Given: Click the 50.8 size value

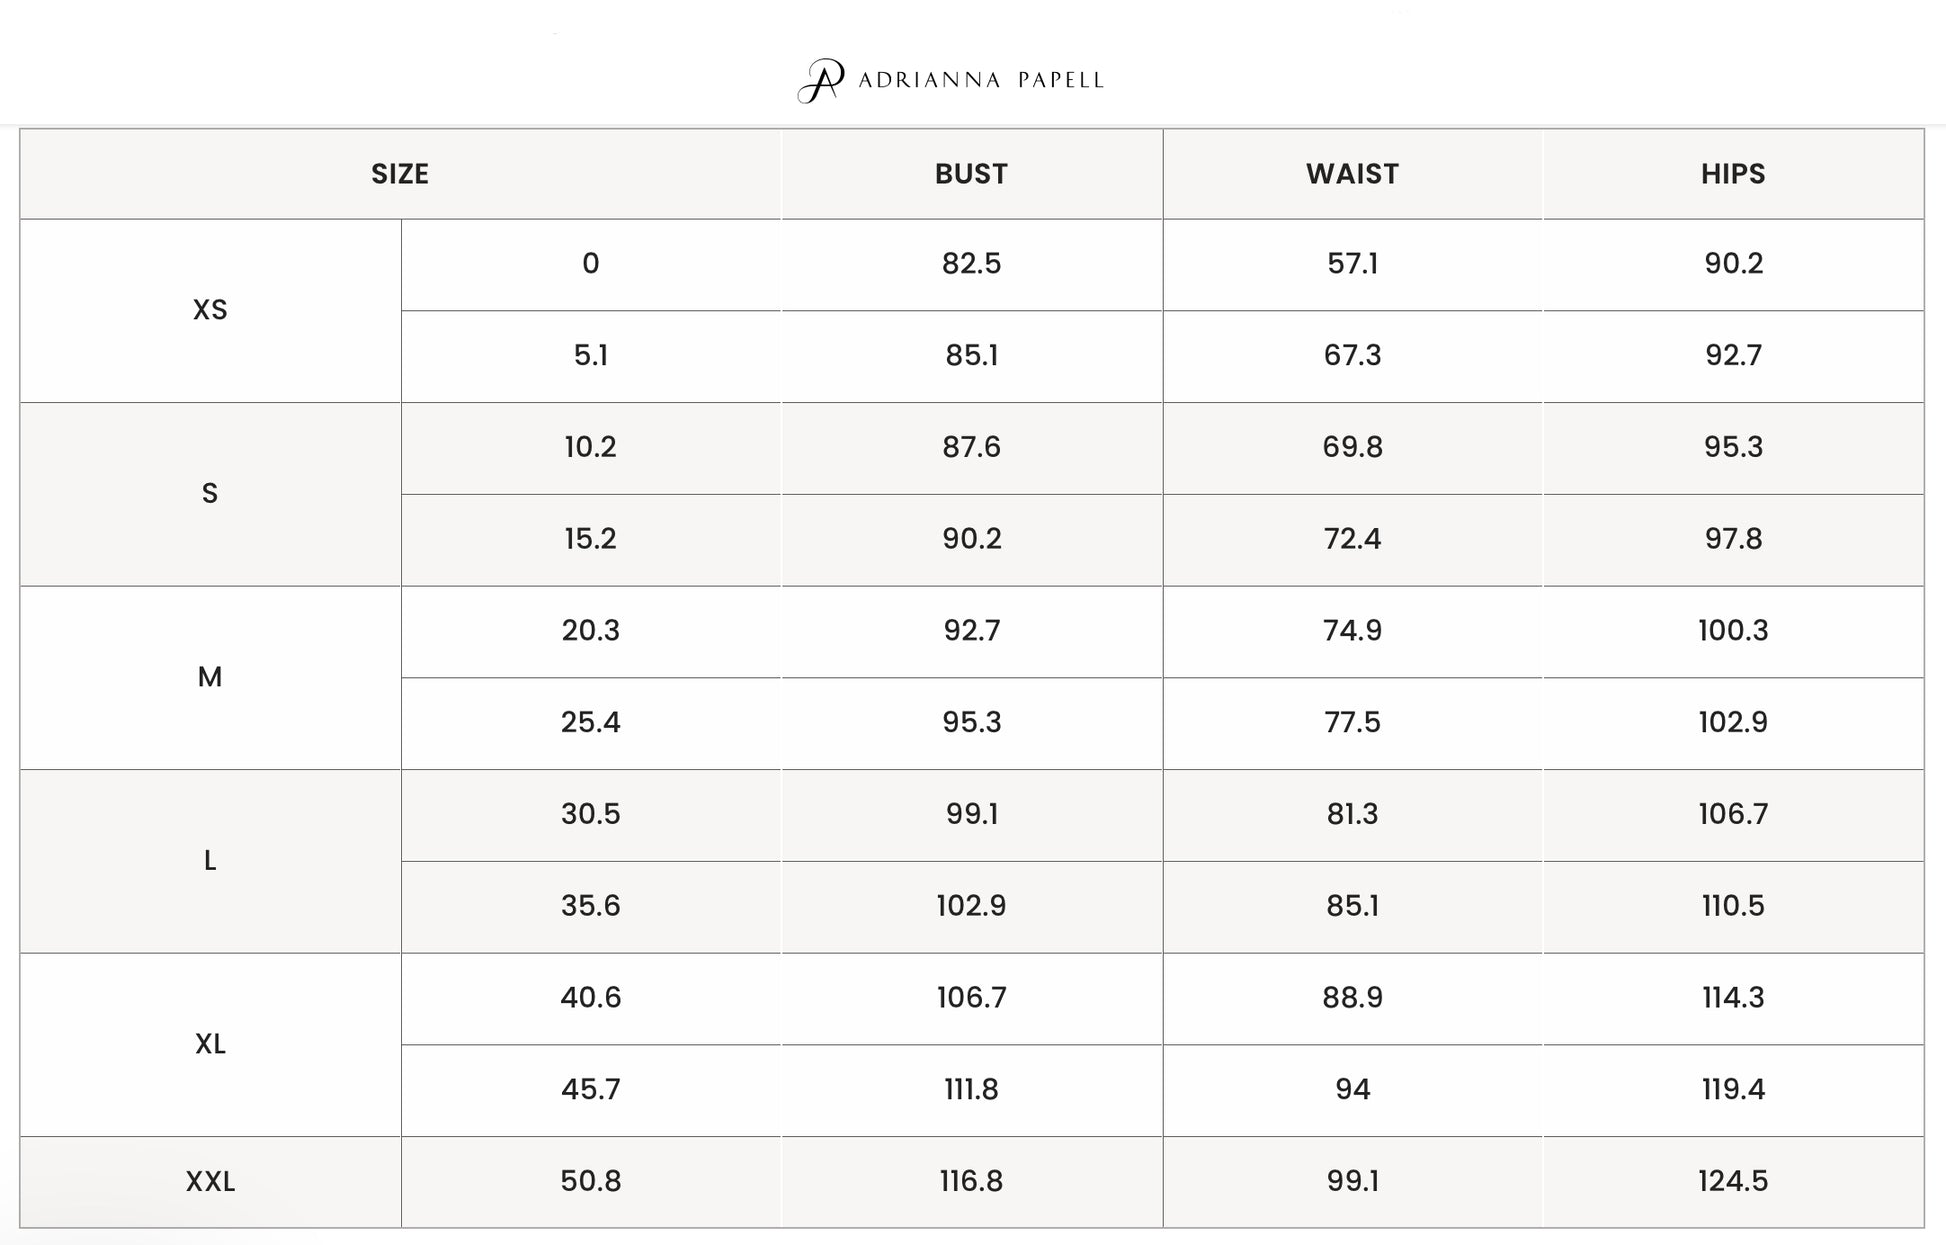Looking at the screenshot, I should tap(591, 1182).
